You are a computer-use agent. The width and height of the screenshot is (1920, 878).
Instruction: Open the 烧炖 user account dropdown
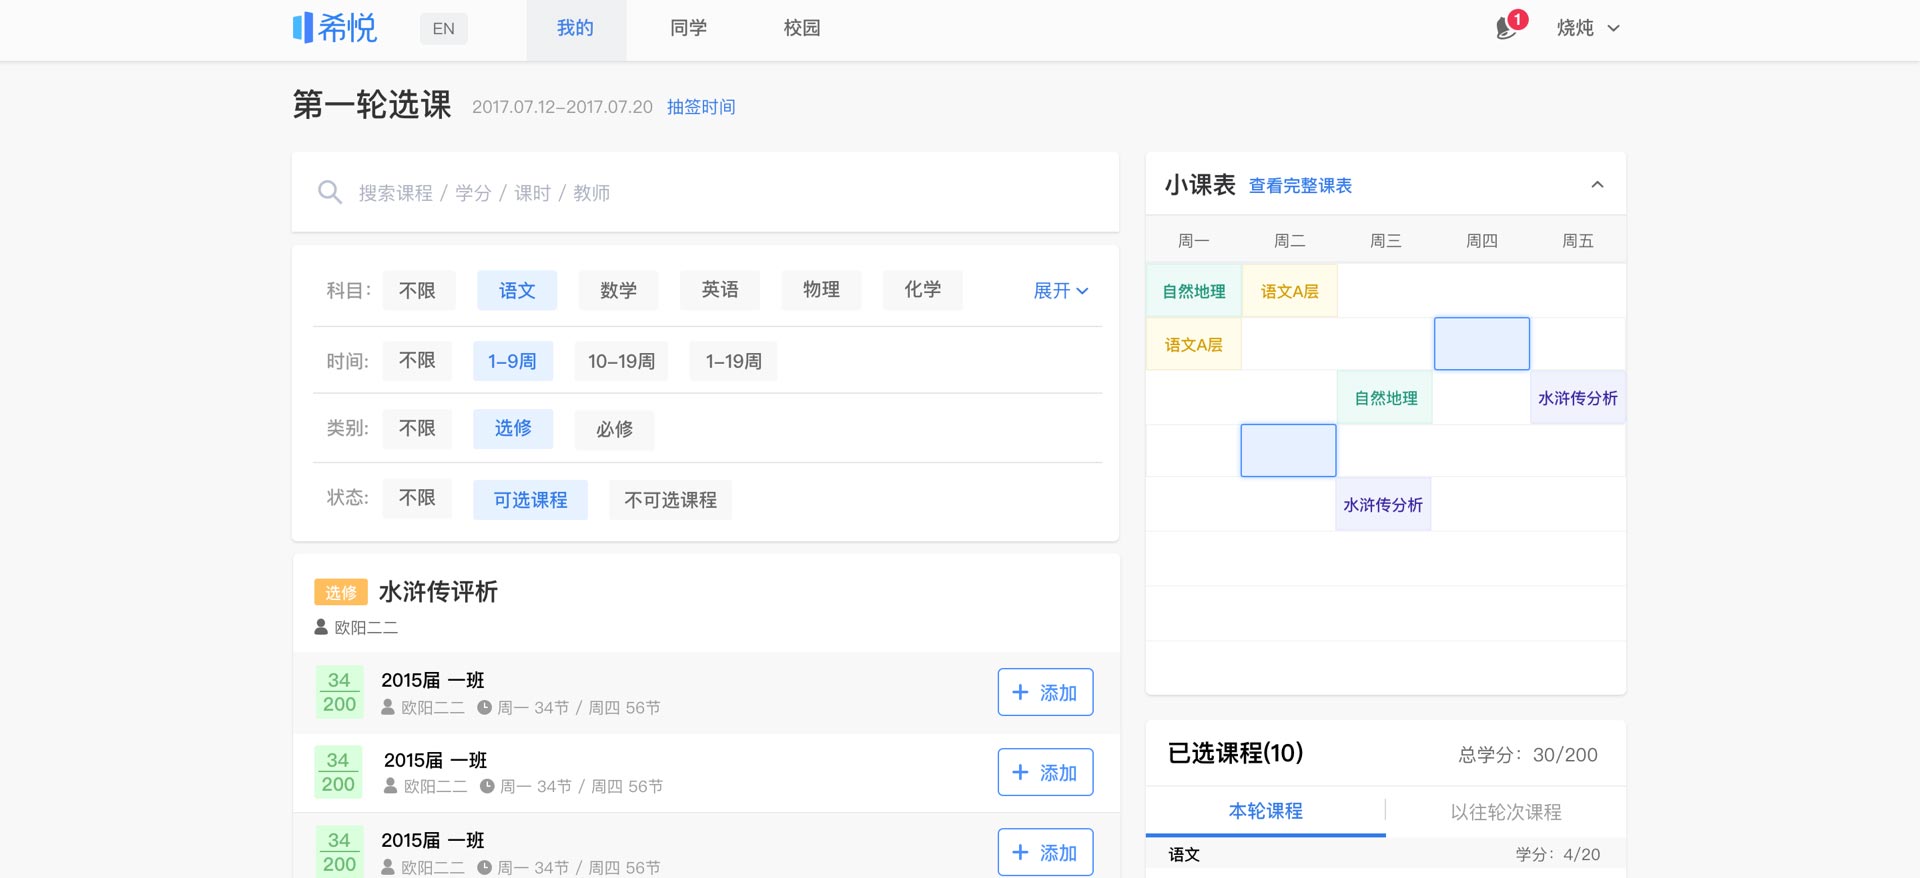tap(1587, 28)
